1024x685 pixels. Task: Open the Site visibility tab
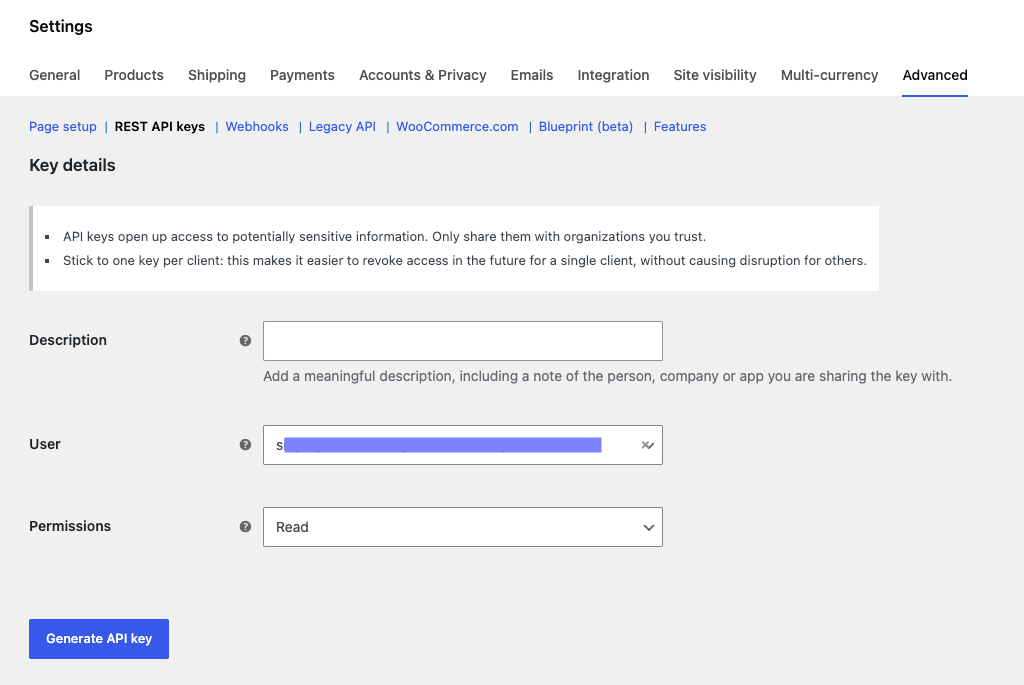715,75
